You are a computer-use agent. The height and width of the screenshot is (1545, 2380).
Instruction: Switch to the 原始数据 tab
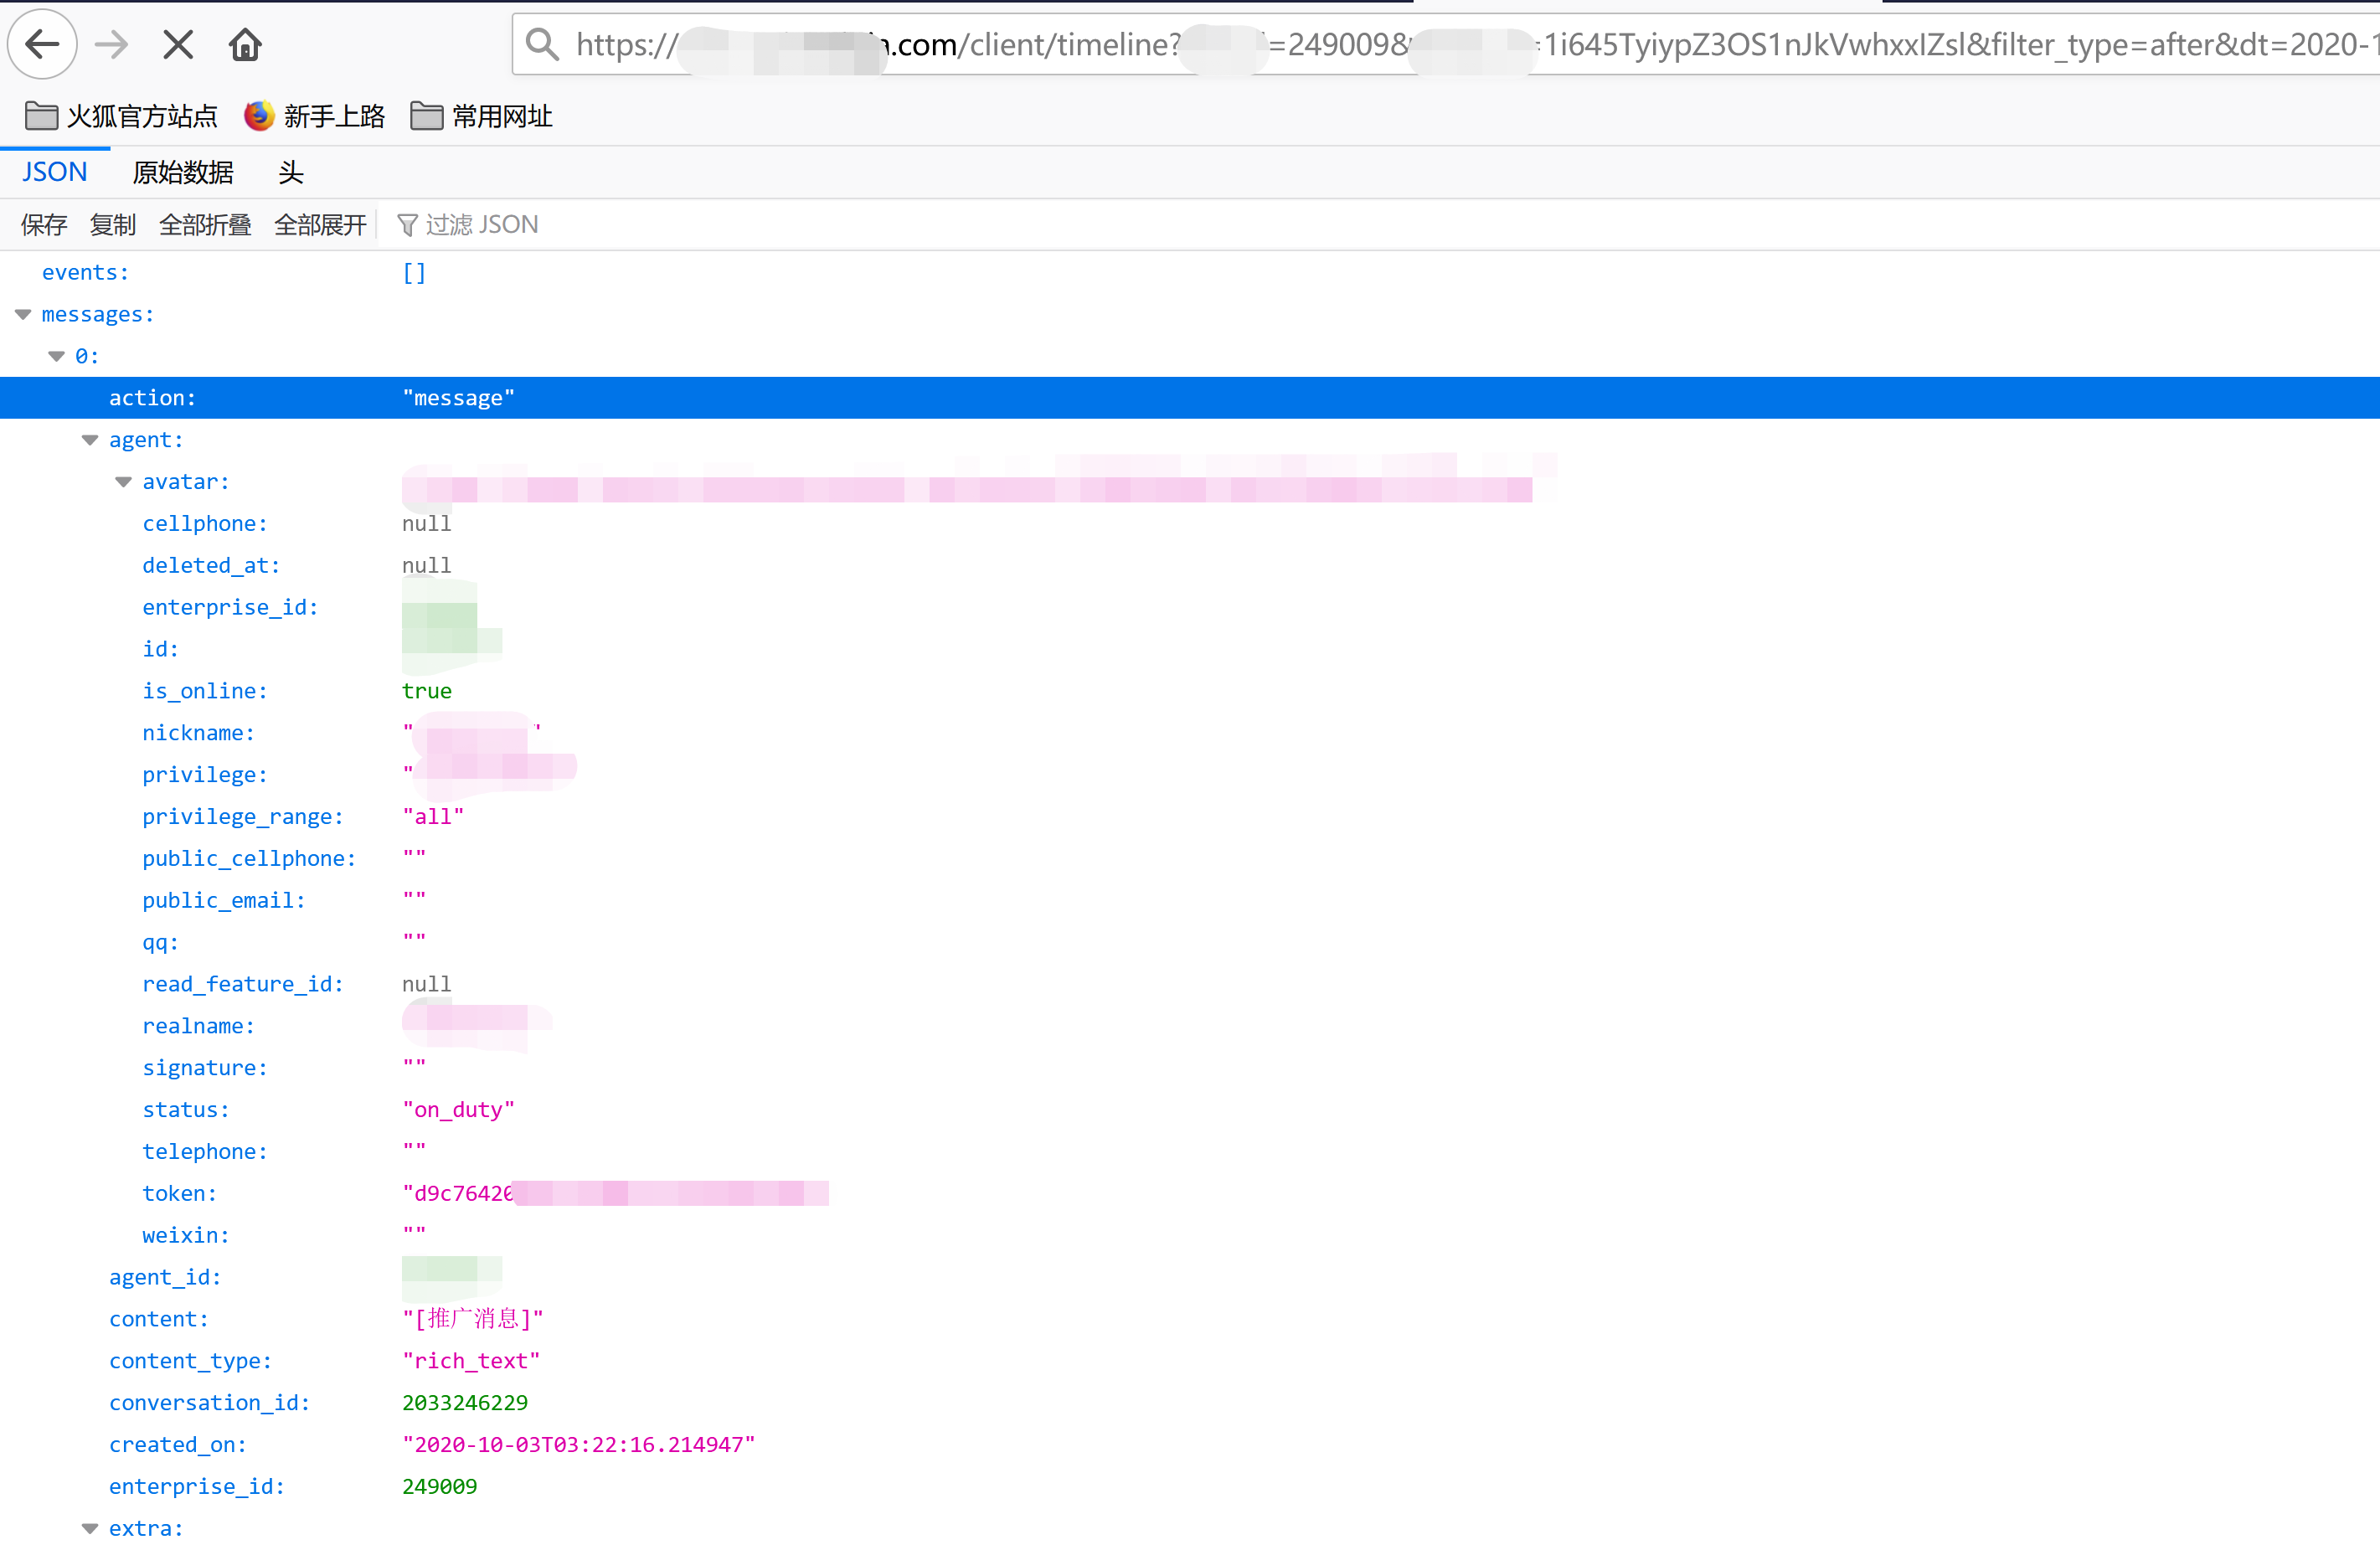point(183,172)
